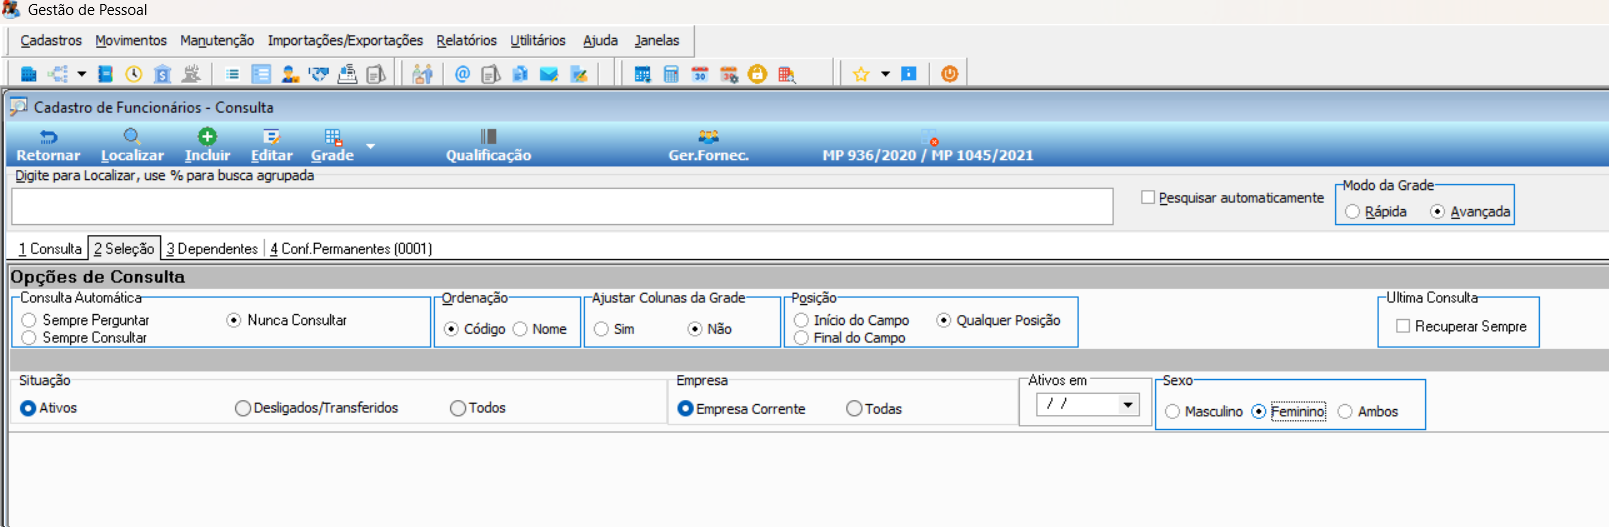Click the highlighted blue detail list icon
Image resolution: width=1609 pixels, height=527 pixels.
261,74
